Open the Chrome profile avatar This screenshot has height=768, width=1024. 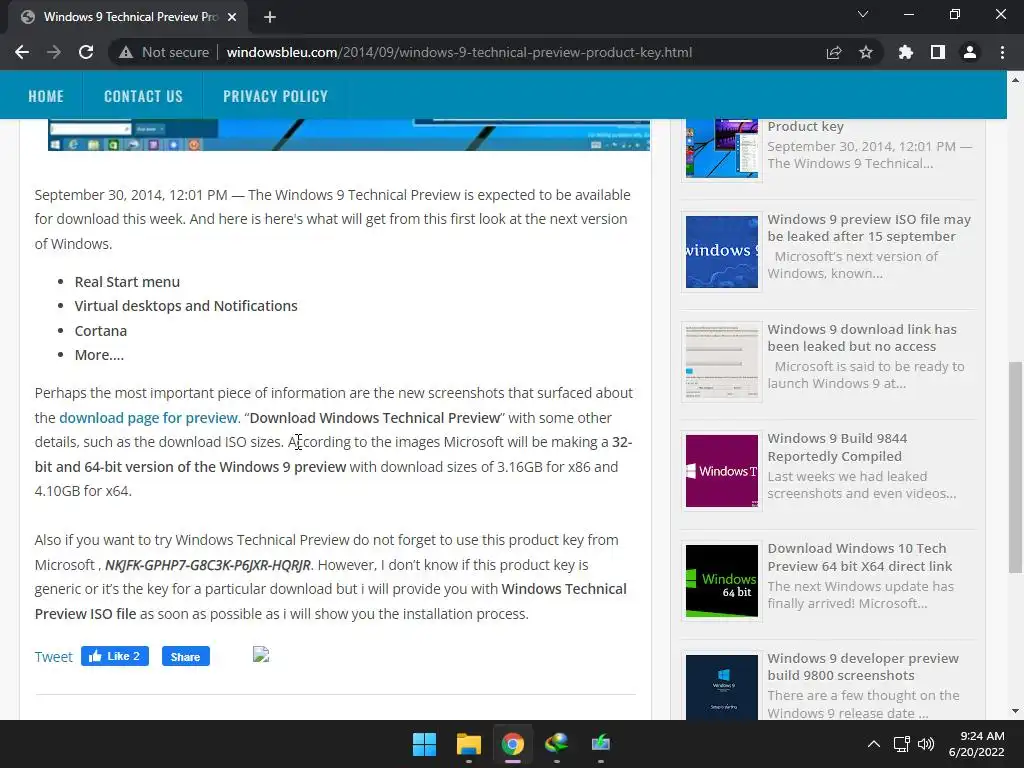coord(970,52)
